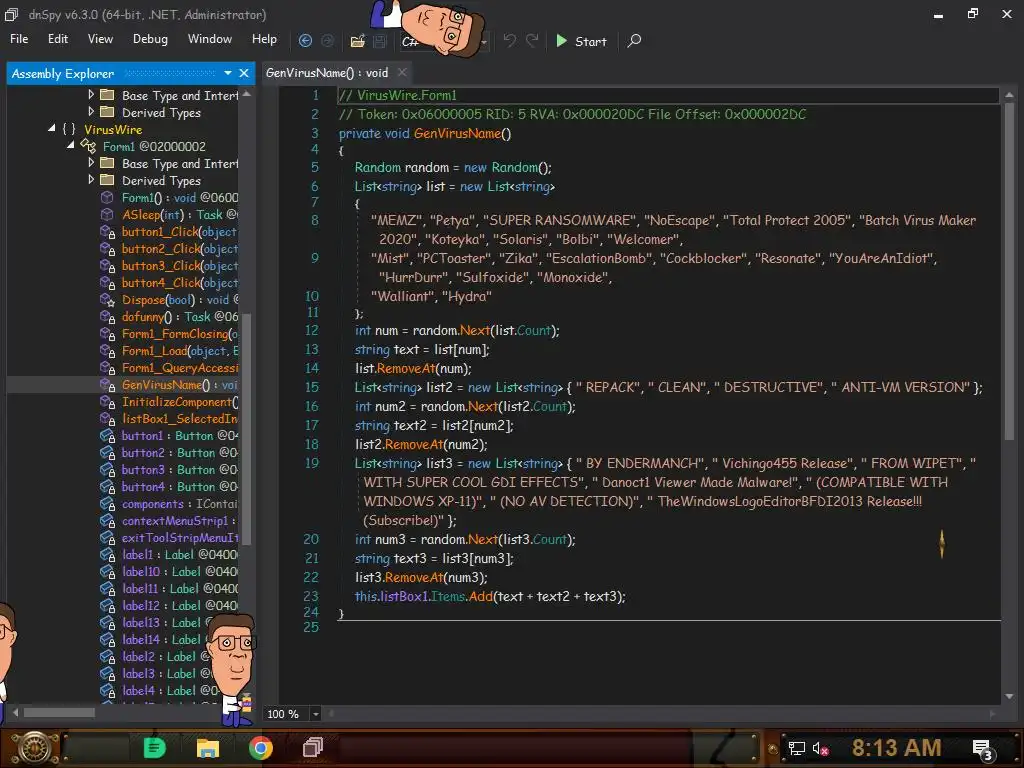Navigate forward with the toolbar forward arrow
The height and width of the screenshot is (768, 1024).
click(327, 41)
